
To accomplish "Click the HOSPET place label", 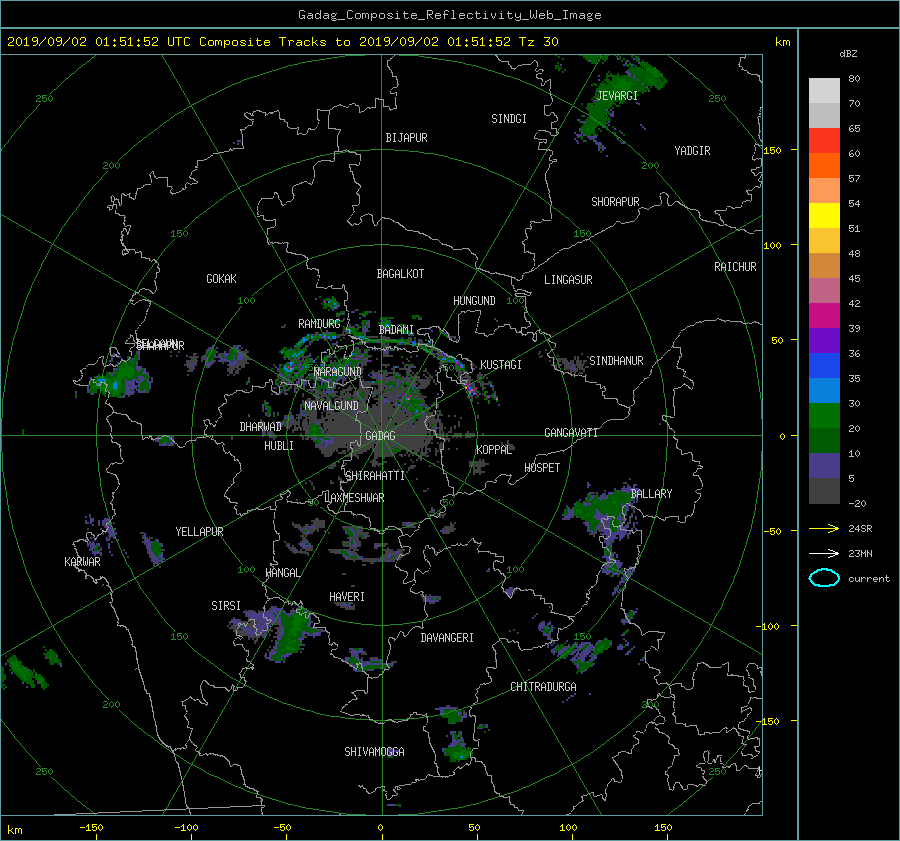I will pyautogui.click(x=542, y=468).
